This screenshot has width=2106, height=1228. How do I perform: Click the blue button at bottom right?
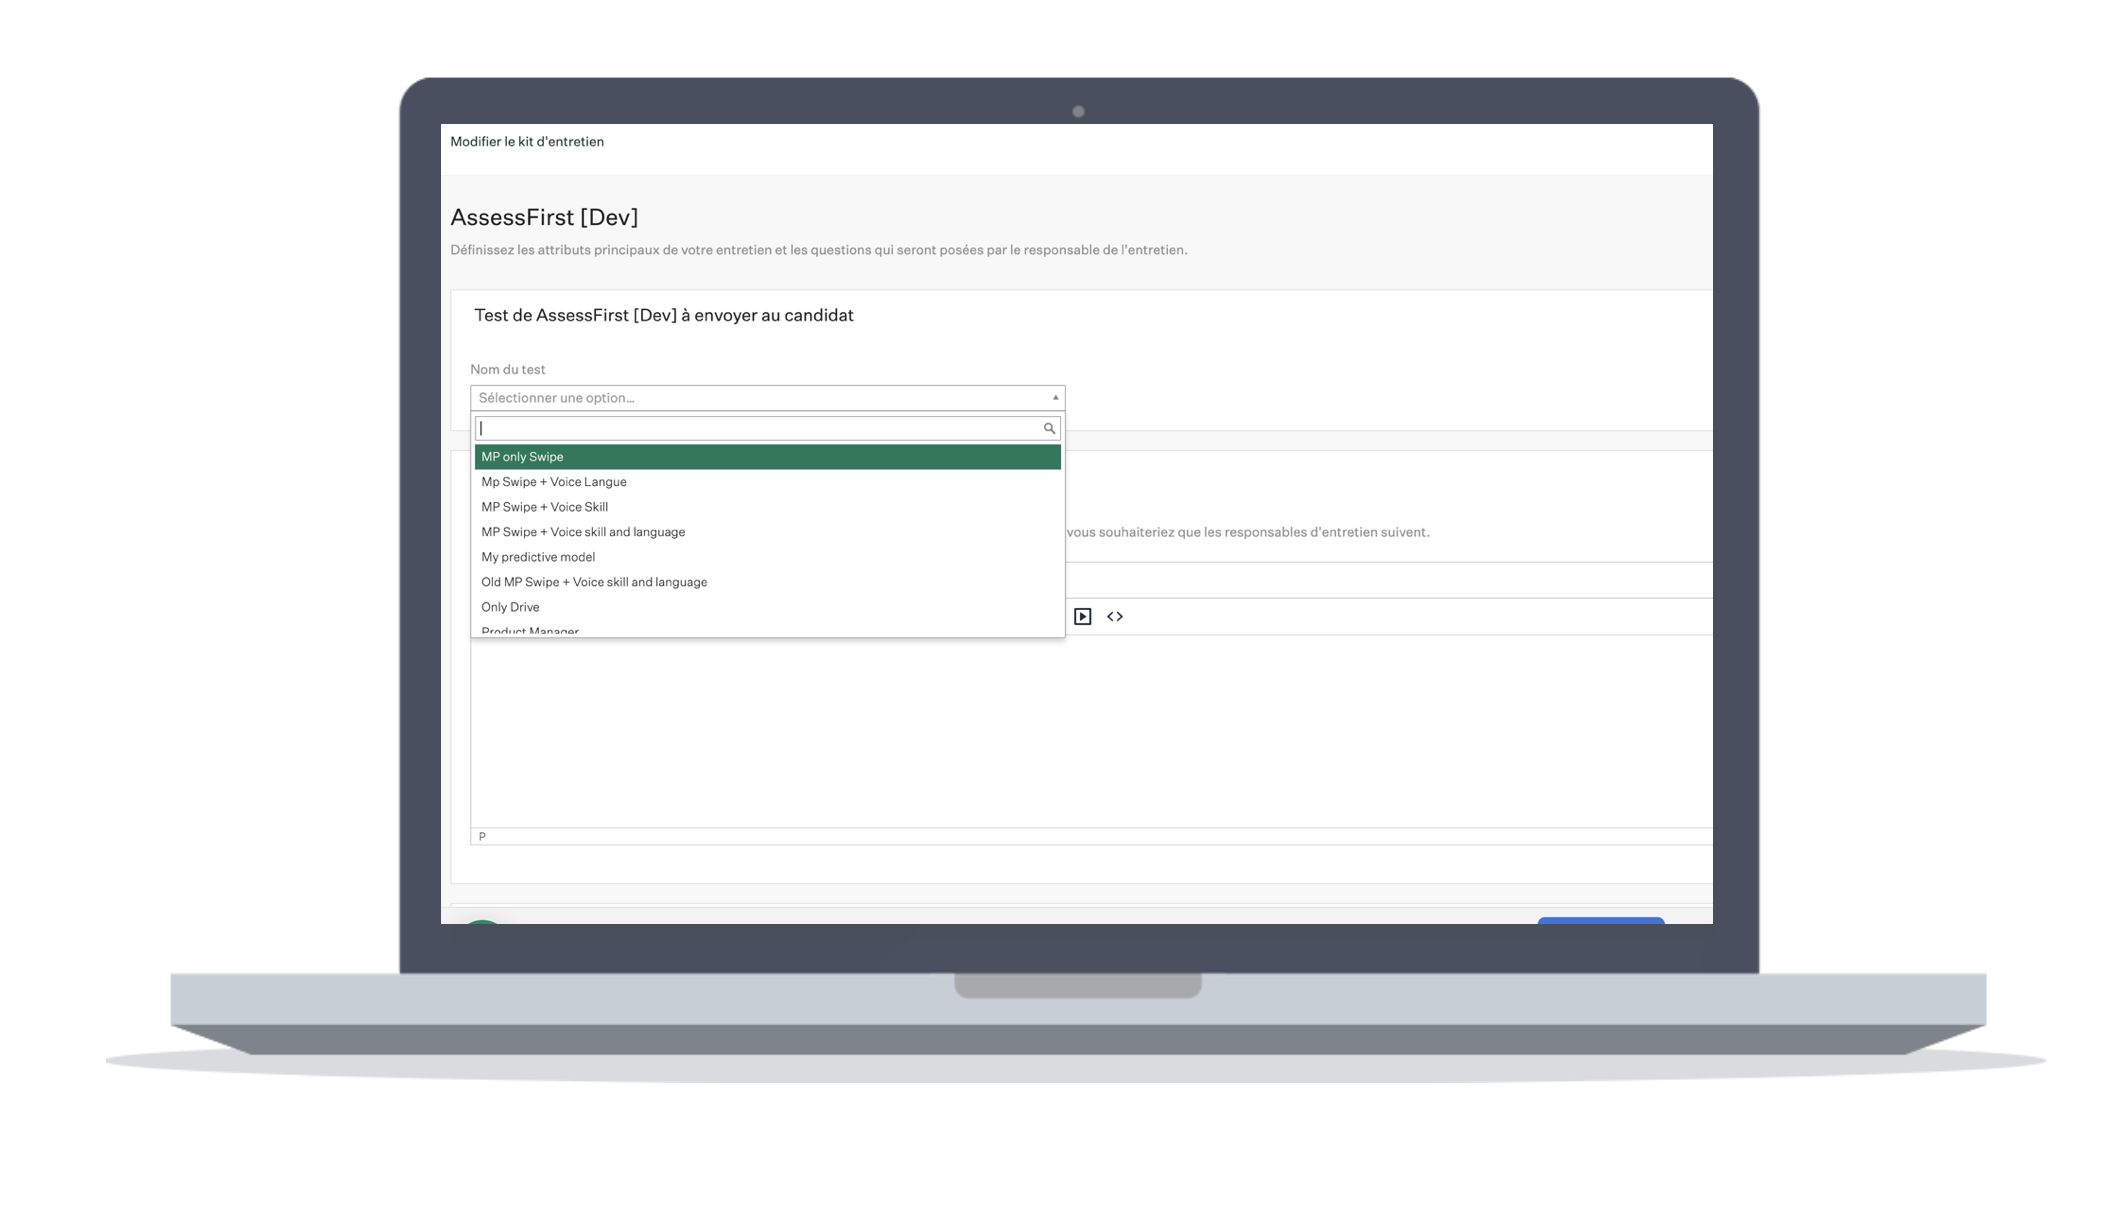1600,920
